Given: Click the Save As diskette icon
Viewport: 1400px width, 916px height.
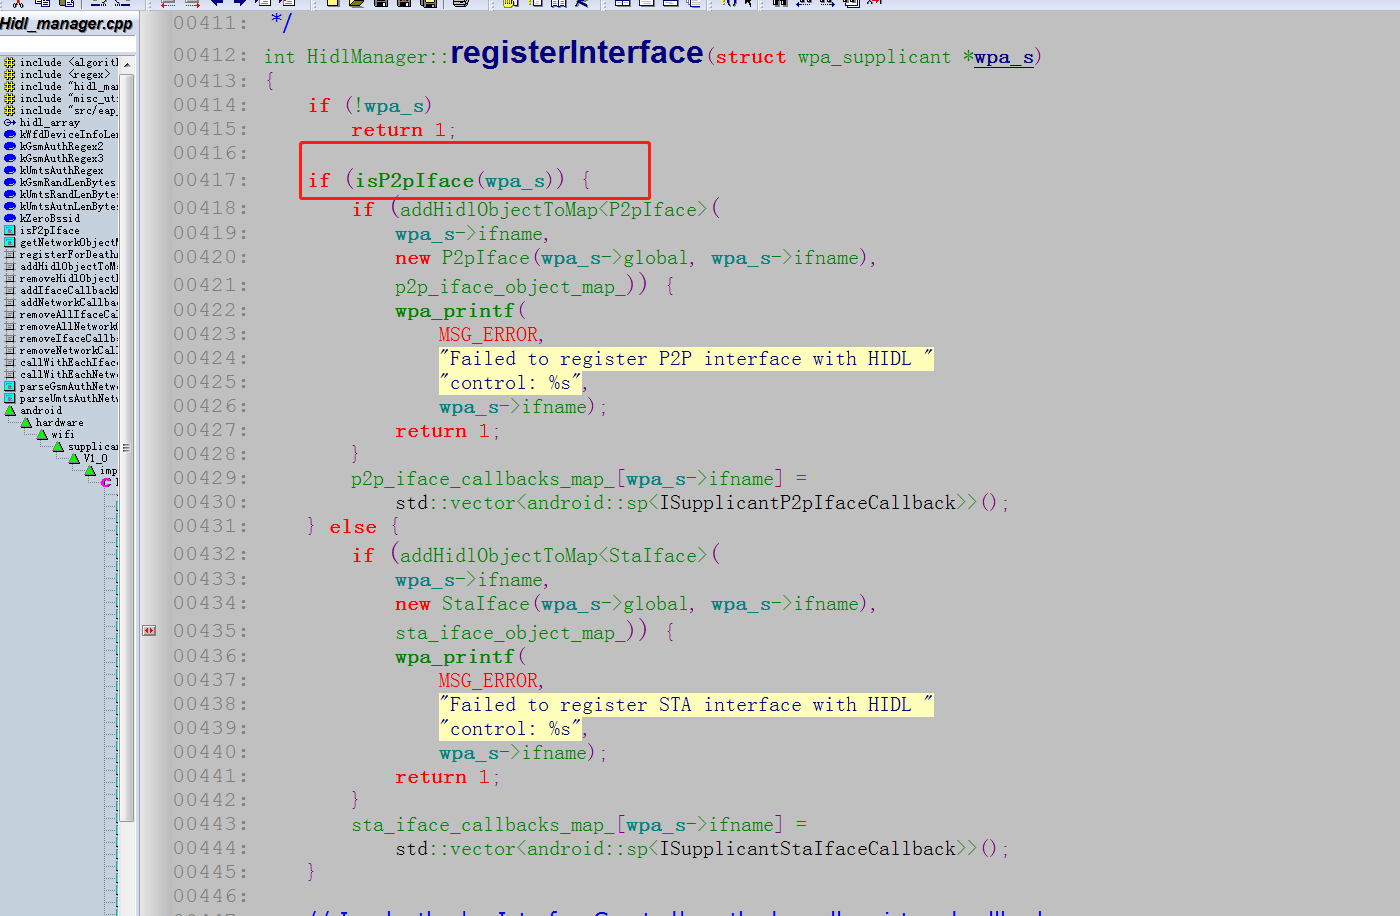Looking at the screenshot, I should pyautogui.click(x=402, y=6).
